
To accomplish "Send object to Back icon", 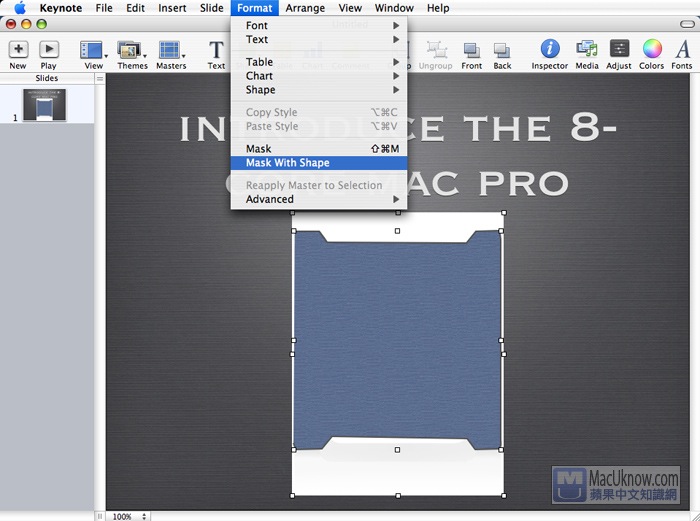I will click(x=502, y=50).
